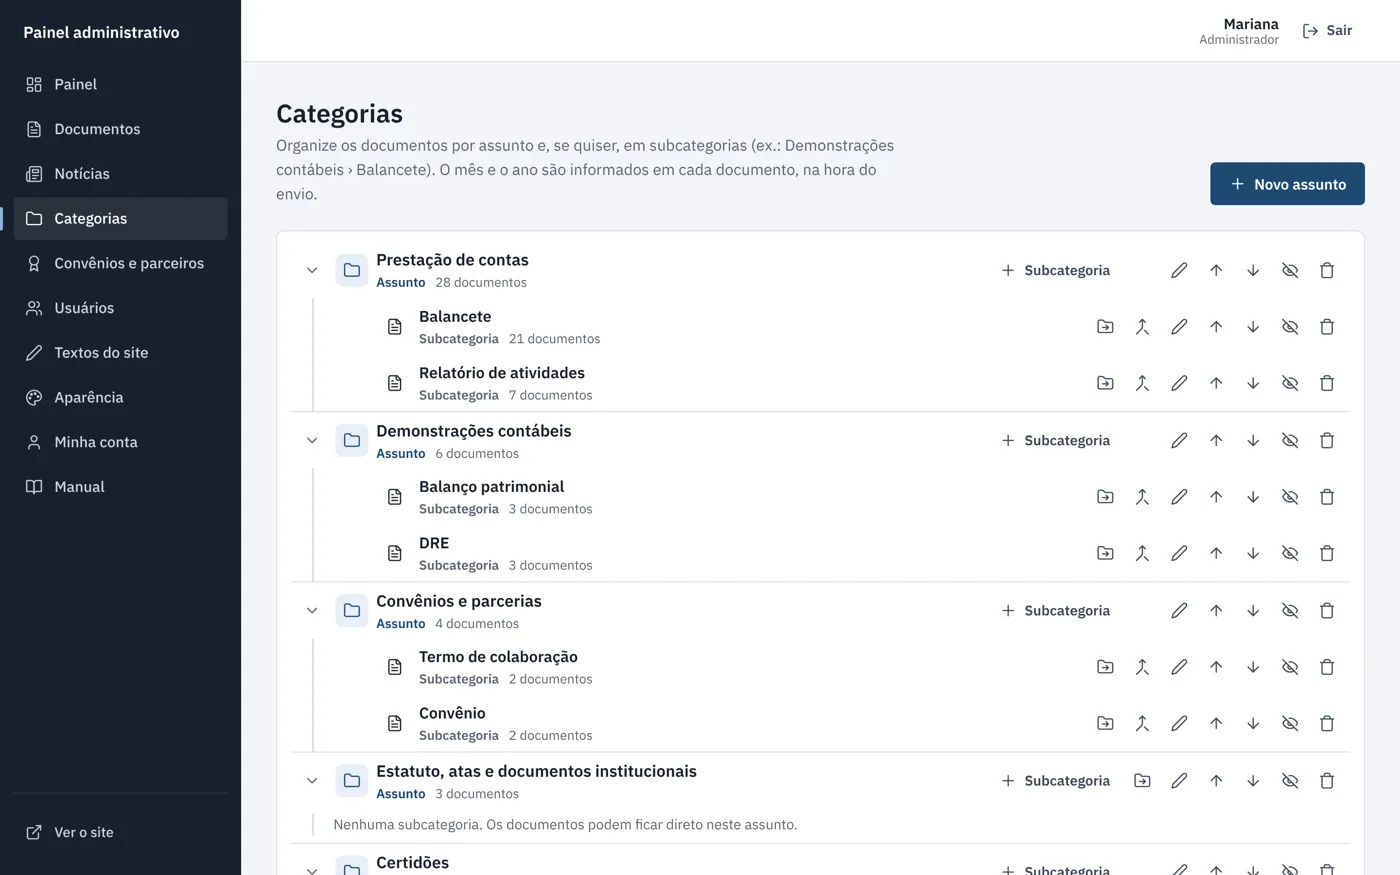Move Prestação de contas up
Viewport: 1400px width, 875px height.
(1216, 270)
